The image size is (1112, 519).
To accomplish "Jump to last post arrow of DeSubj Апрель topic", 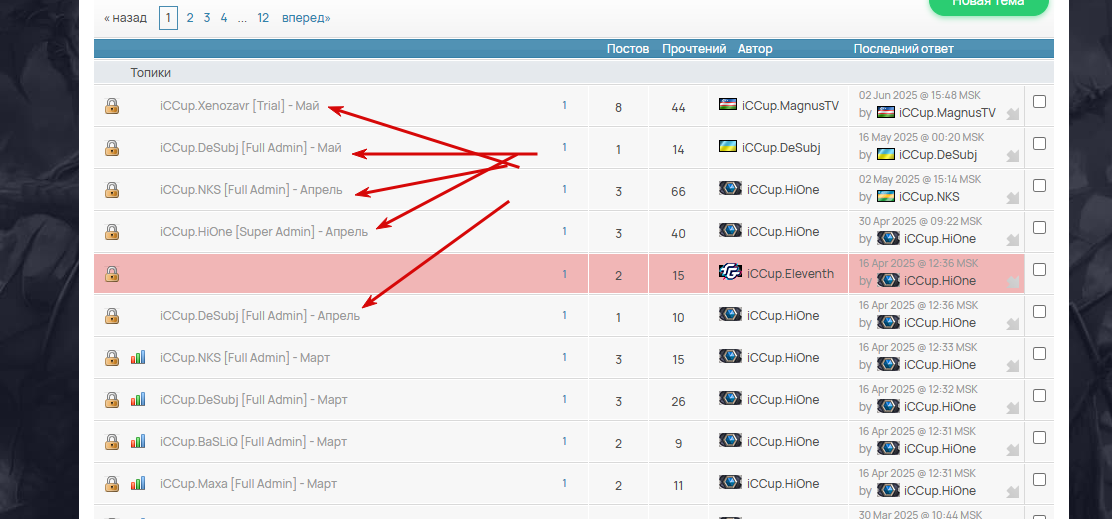I will point(1013,323).
